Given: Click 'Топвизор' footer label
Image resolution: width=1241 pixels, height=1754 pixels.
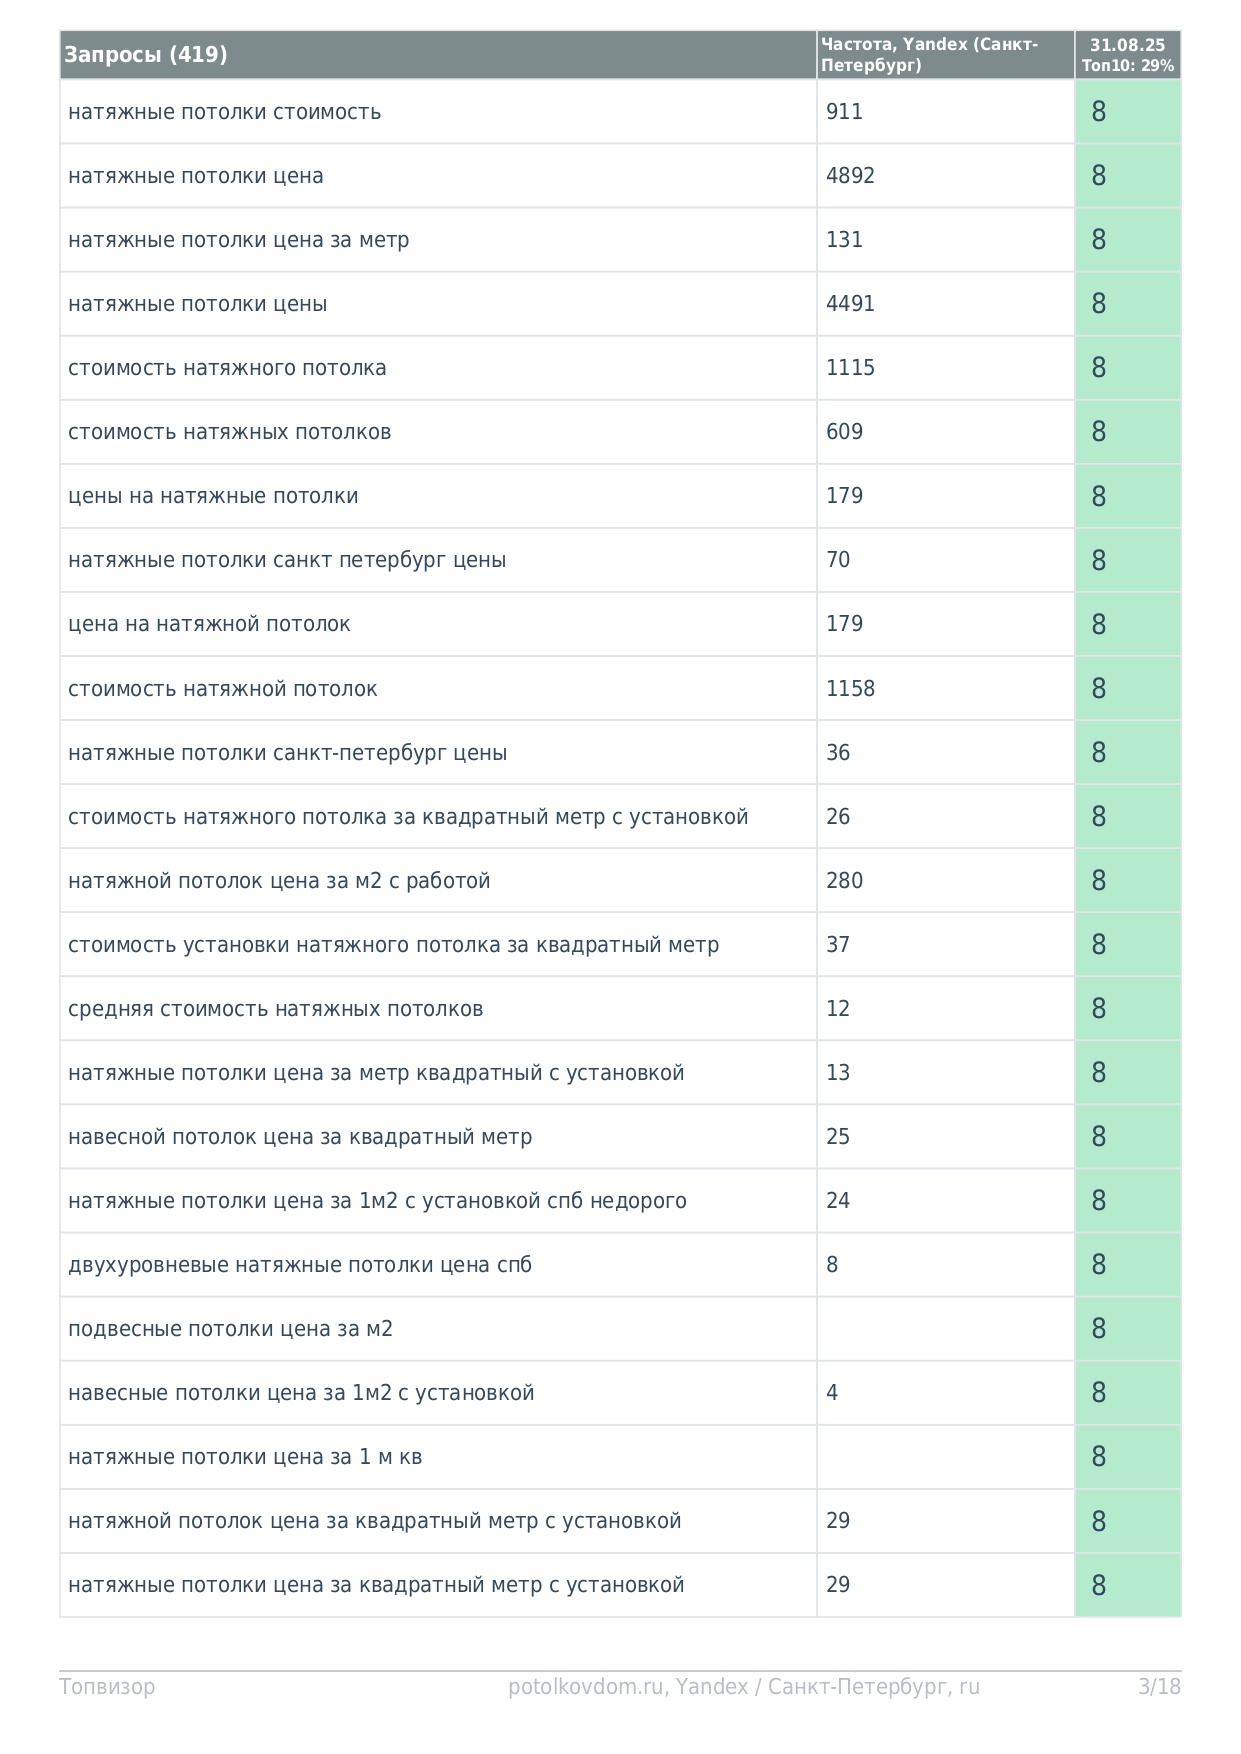Looking at the screenshot, I should point(107,1687).
